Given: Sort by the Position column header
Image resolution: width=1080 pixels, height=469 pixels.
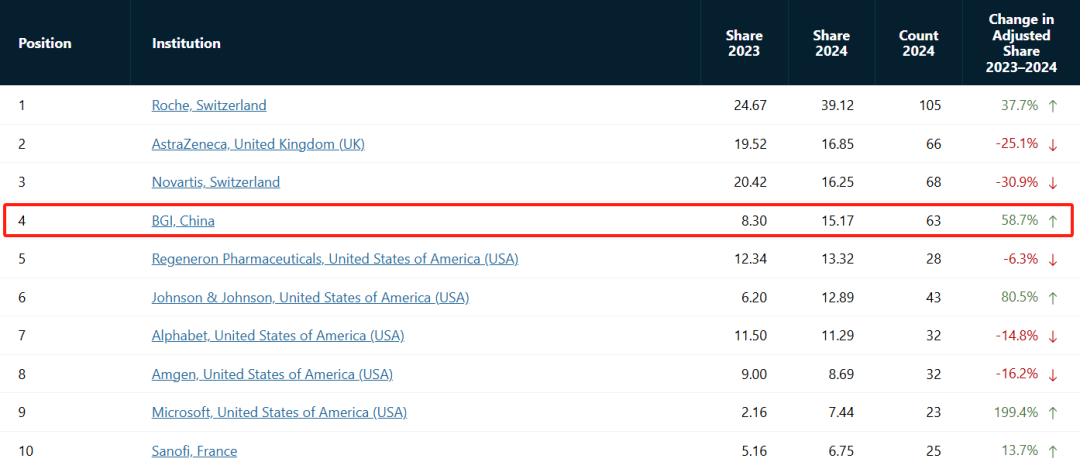Looking at the screenshot, I should click(45, 43).
